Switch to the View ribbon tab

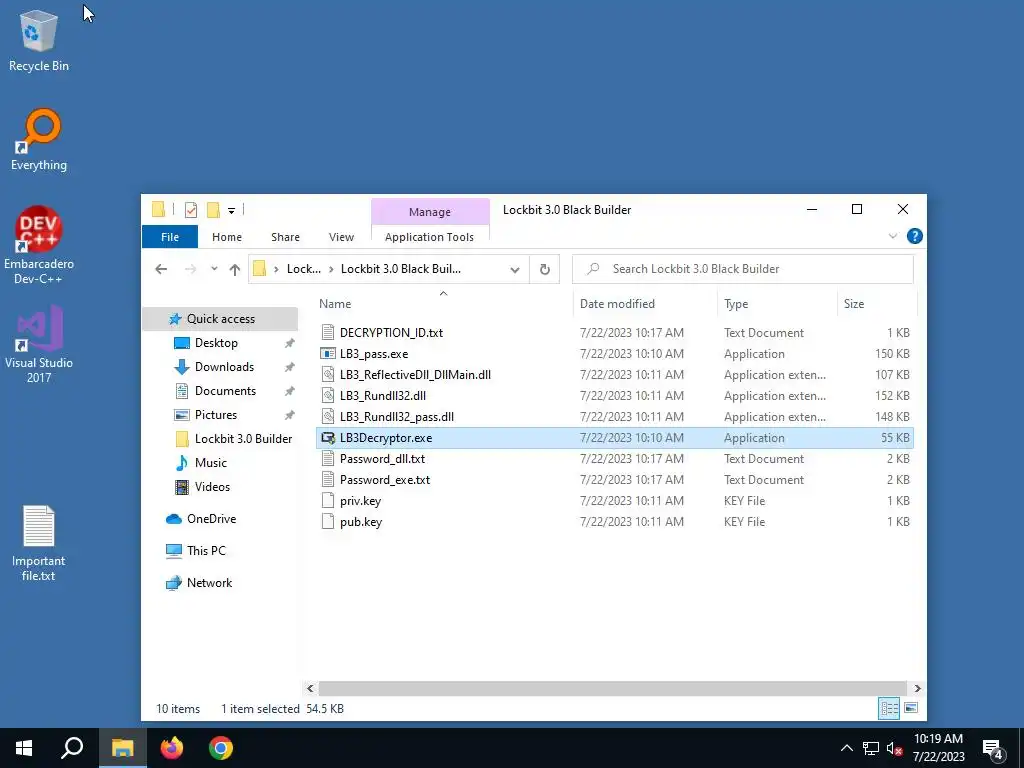pos(341,237)
